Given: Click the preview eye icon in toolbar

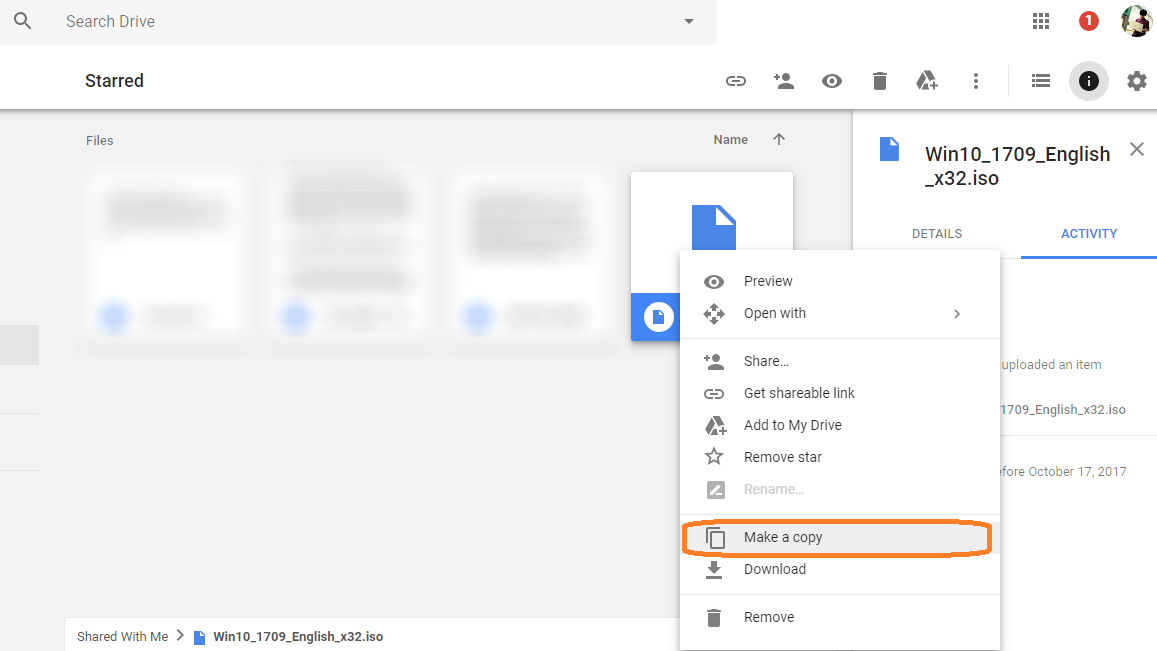Looking at the screenshot, I should 832,81.
